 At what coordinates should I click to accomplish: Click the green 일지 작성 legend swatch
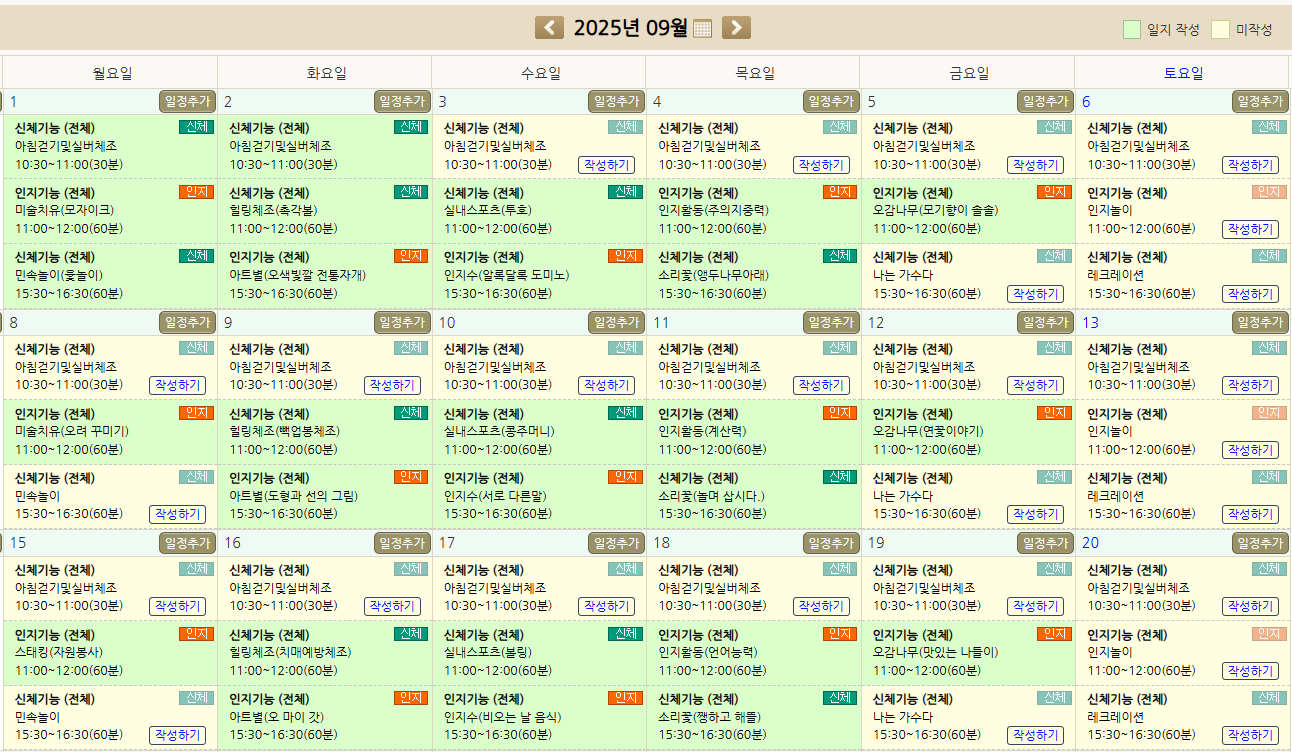point(1131,29)
